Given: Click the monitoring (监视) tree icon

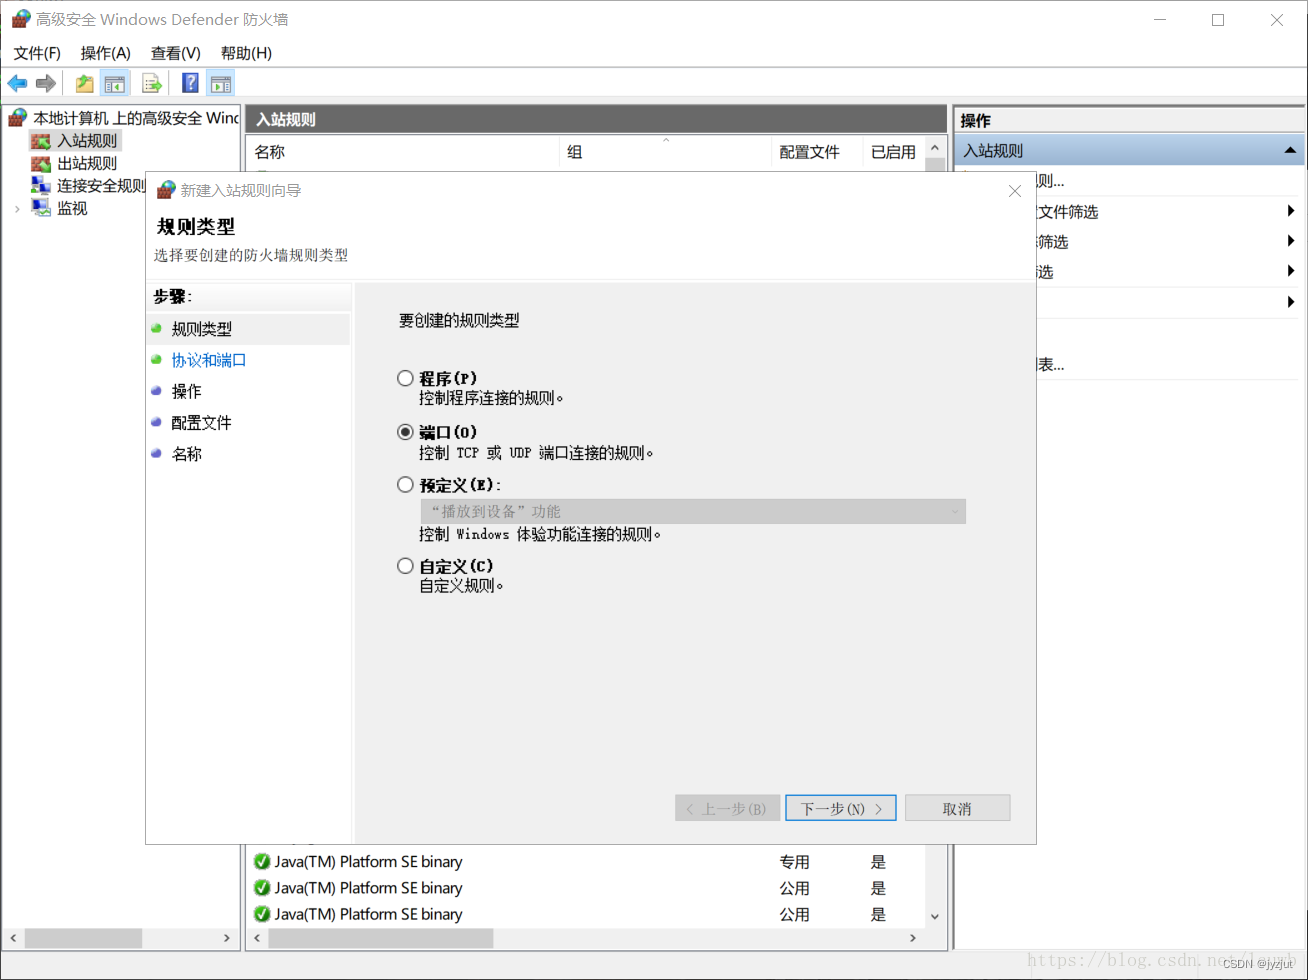Looking at the screenshot, I should pos(41,208).
